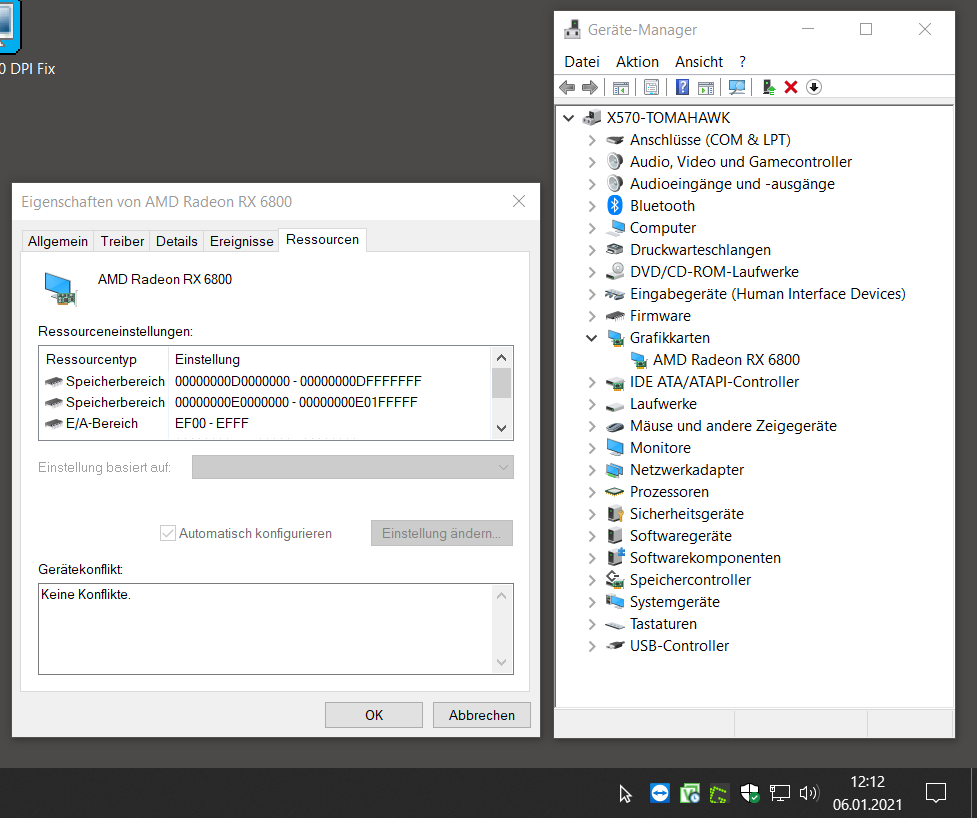
Task: Click the volume speaker tray icon
Action: pyautogui.click(x=808, y=793)
